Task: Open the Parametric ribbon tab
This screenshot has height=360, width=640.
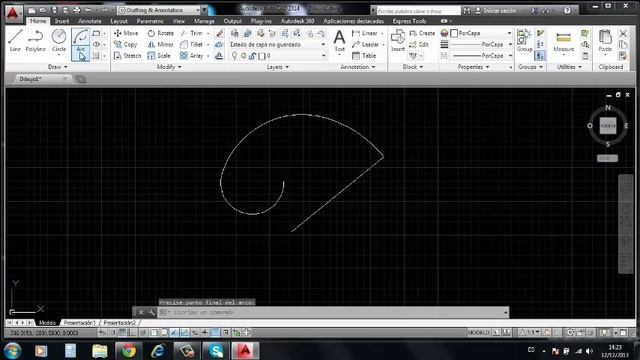Action: tap(150, 21)
